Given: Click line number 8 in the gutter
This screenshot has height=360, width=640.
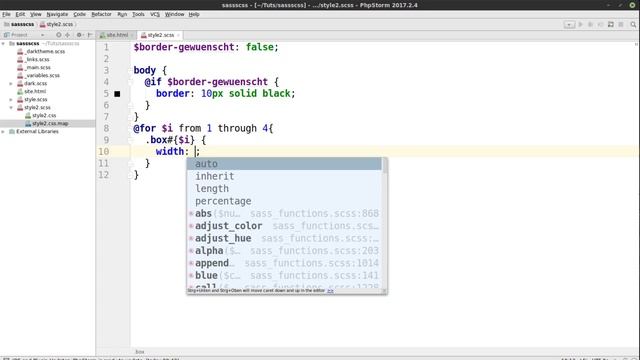Looking at the screenshot, I should 106,129.
